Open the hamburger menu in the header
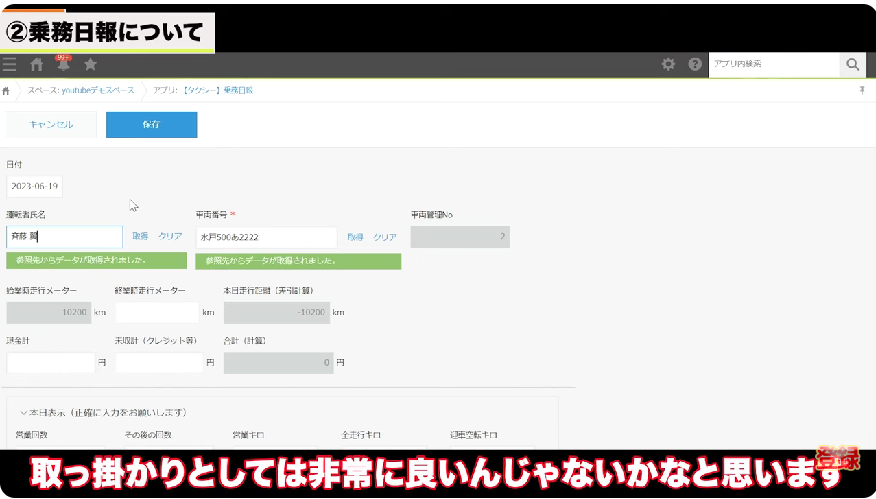876x499 pixels. coord(10,65)
